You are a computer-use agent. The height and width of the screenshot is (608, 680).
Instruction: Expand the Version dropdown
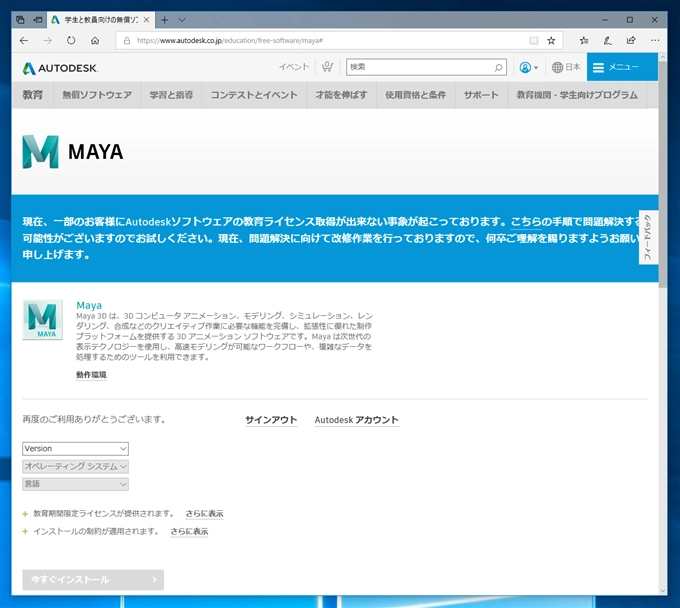pos(75,448)
